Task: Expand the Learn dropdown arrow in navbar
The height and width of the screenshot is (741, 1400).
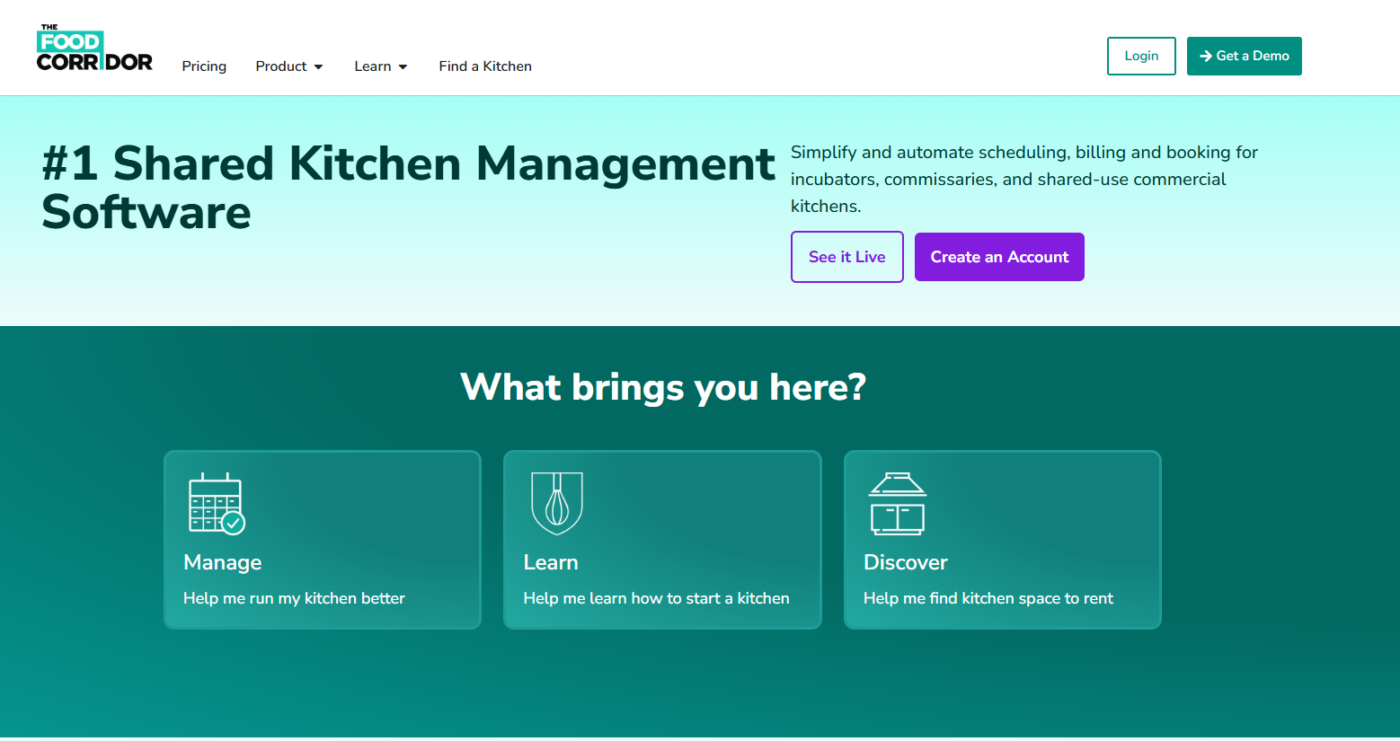Action: coord(403,67)
